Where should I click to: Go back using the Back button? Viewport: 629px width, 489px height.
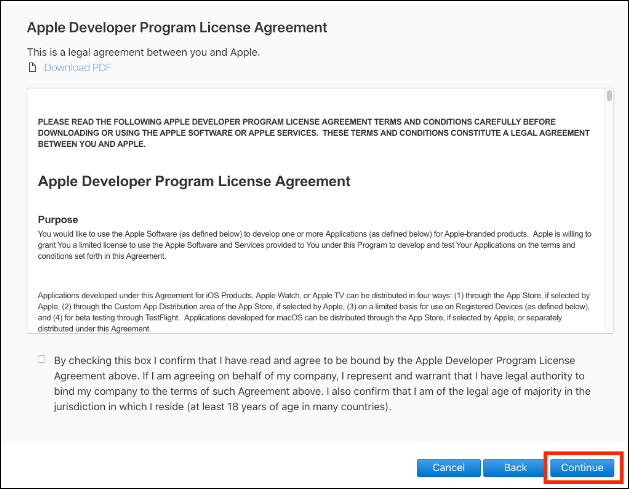click(x=514, y=467)
